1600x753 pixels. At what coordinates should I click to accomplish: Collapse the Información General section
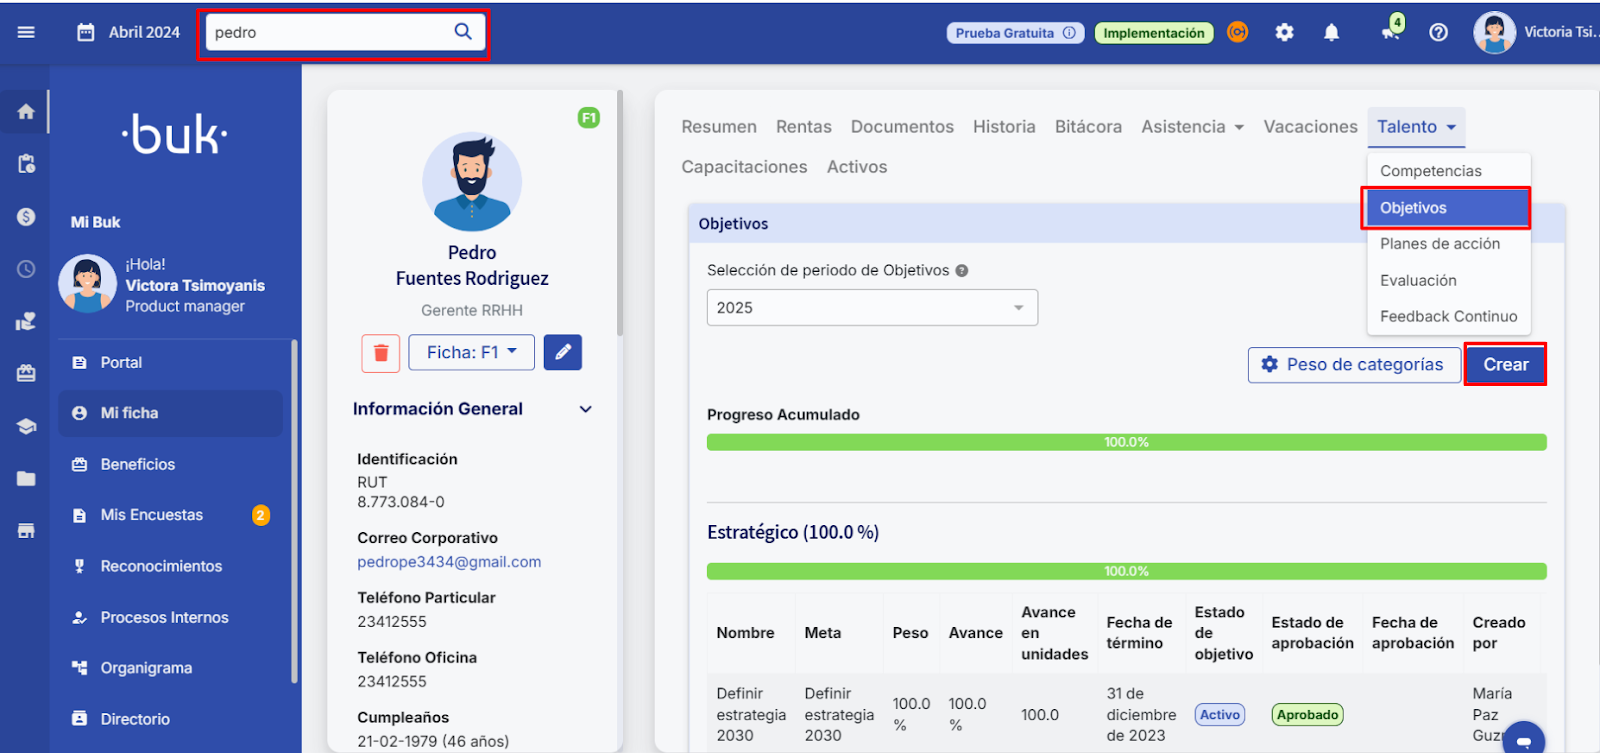[585, 409]
